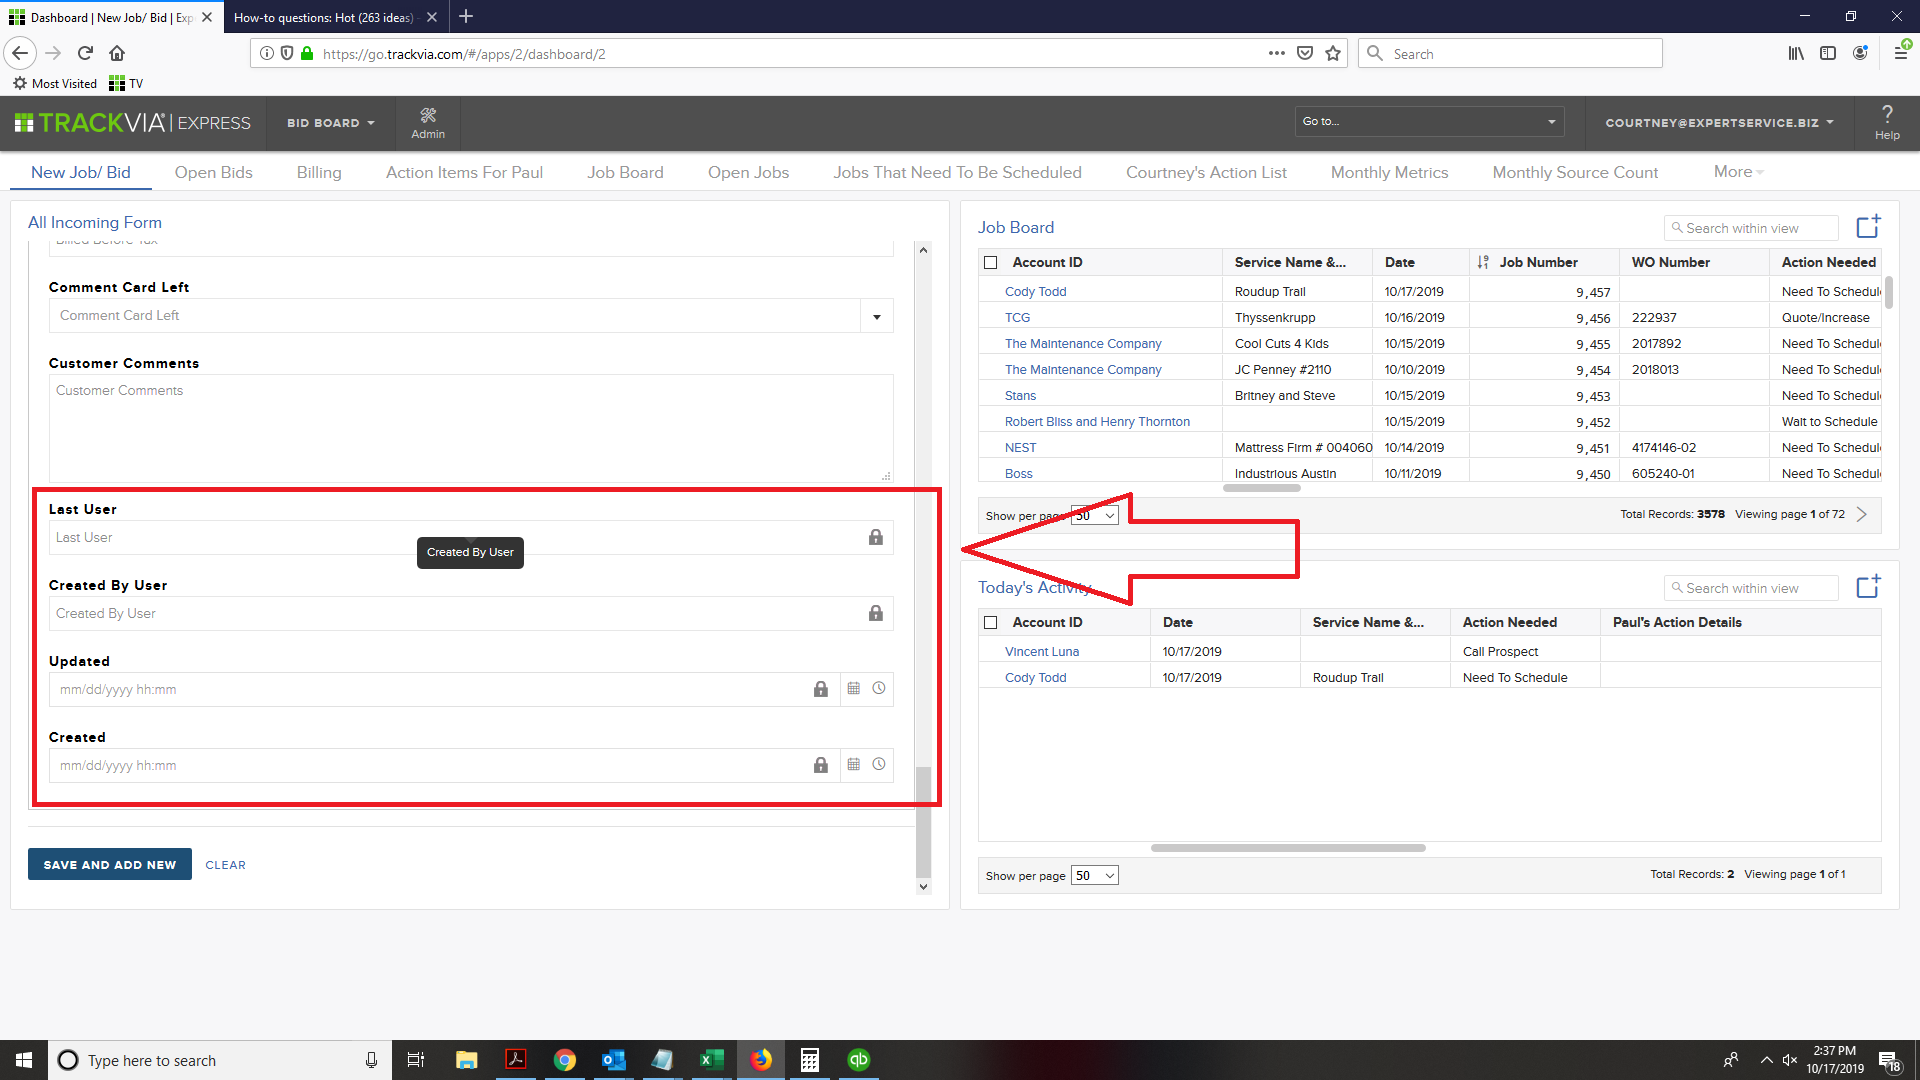Click add record icon in Today's Activity
This screenshot has width=1920, height=1080.
[1867, 587]
